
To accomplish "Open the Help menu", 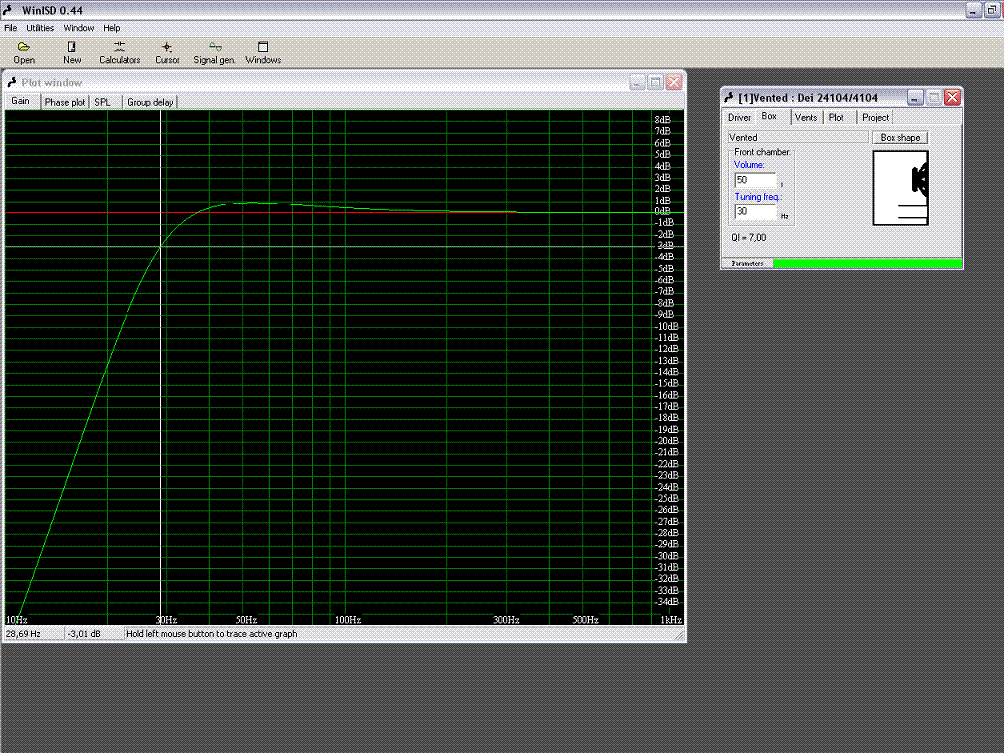I will click(112, 28).
